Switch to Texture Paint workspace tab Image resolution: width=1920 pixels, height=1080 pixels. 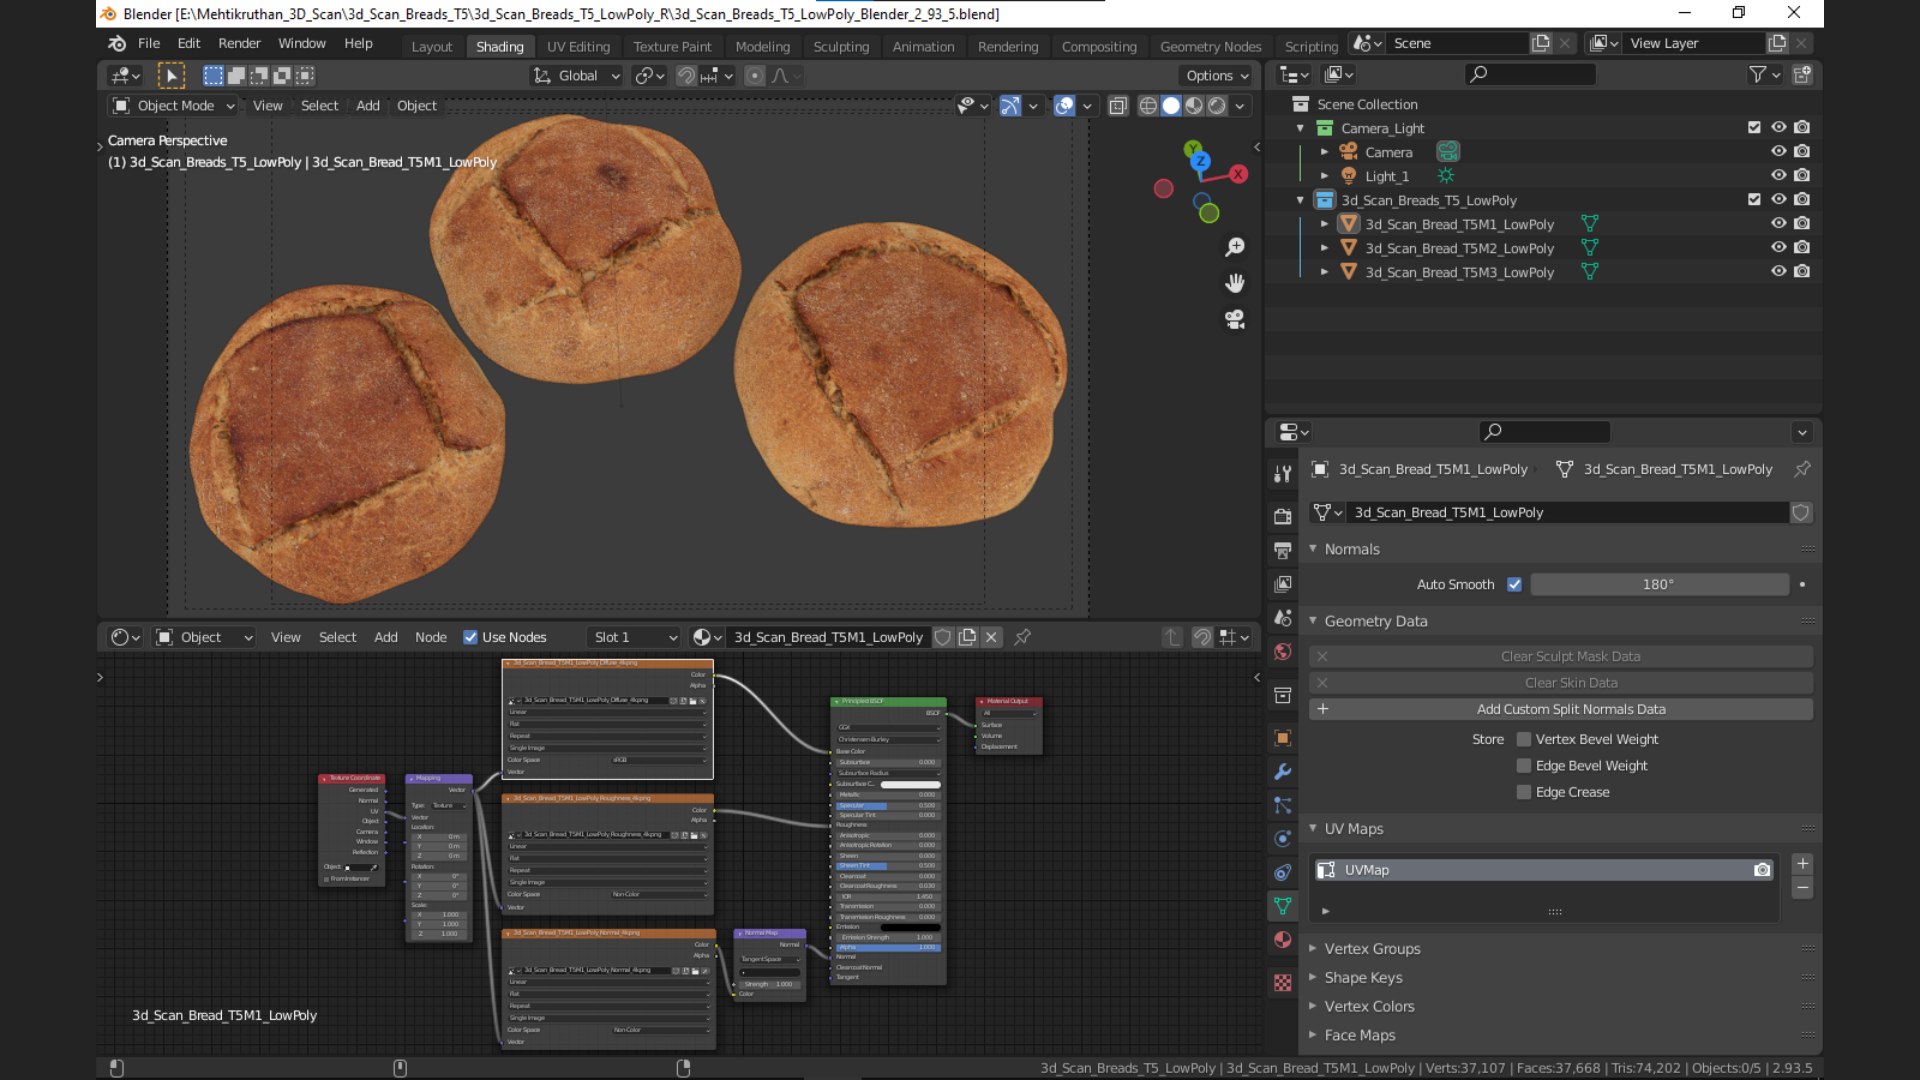point(672,46)
